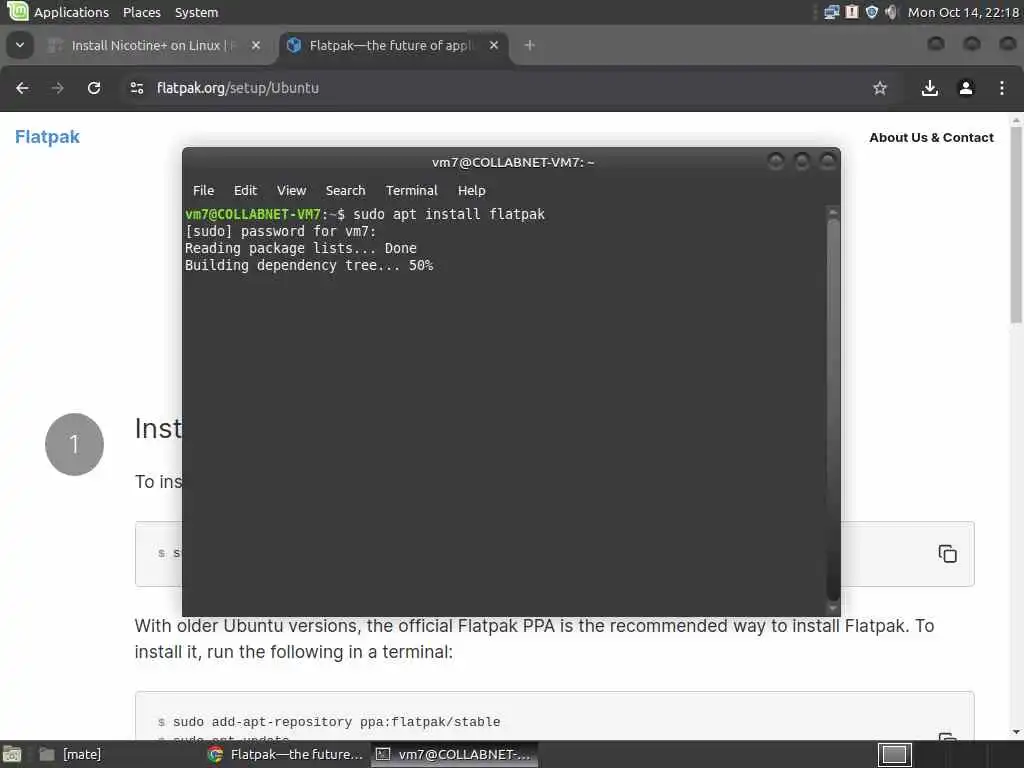Image resolution: width=1024 pixels, height=768 pixels.
Task: Minimize the Chrome browser window
Action: click(x=936, y=44)
